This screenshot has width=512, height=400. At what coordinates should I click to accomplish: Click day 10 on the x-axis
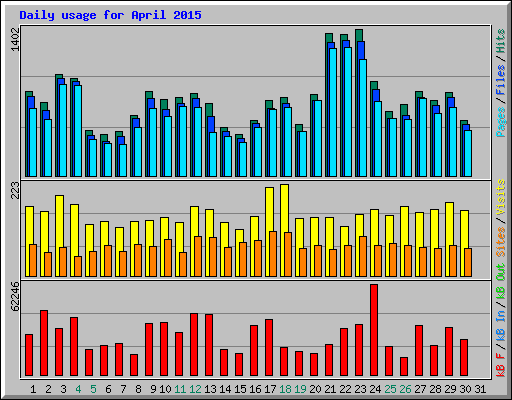(165, 389)
